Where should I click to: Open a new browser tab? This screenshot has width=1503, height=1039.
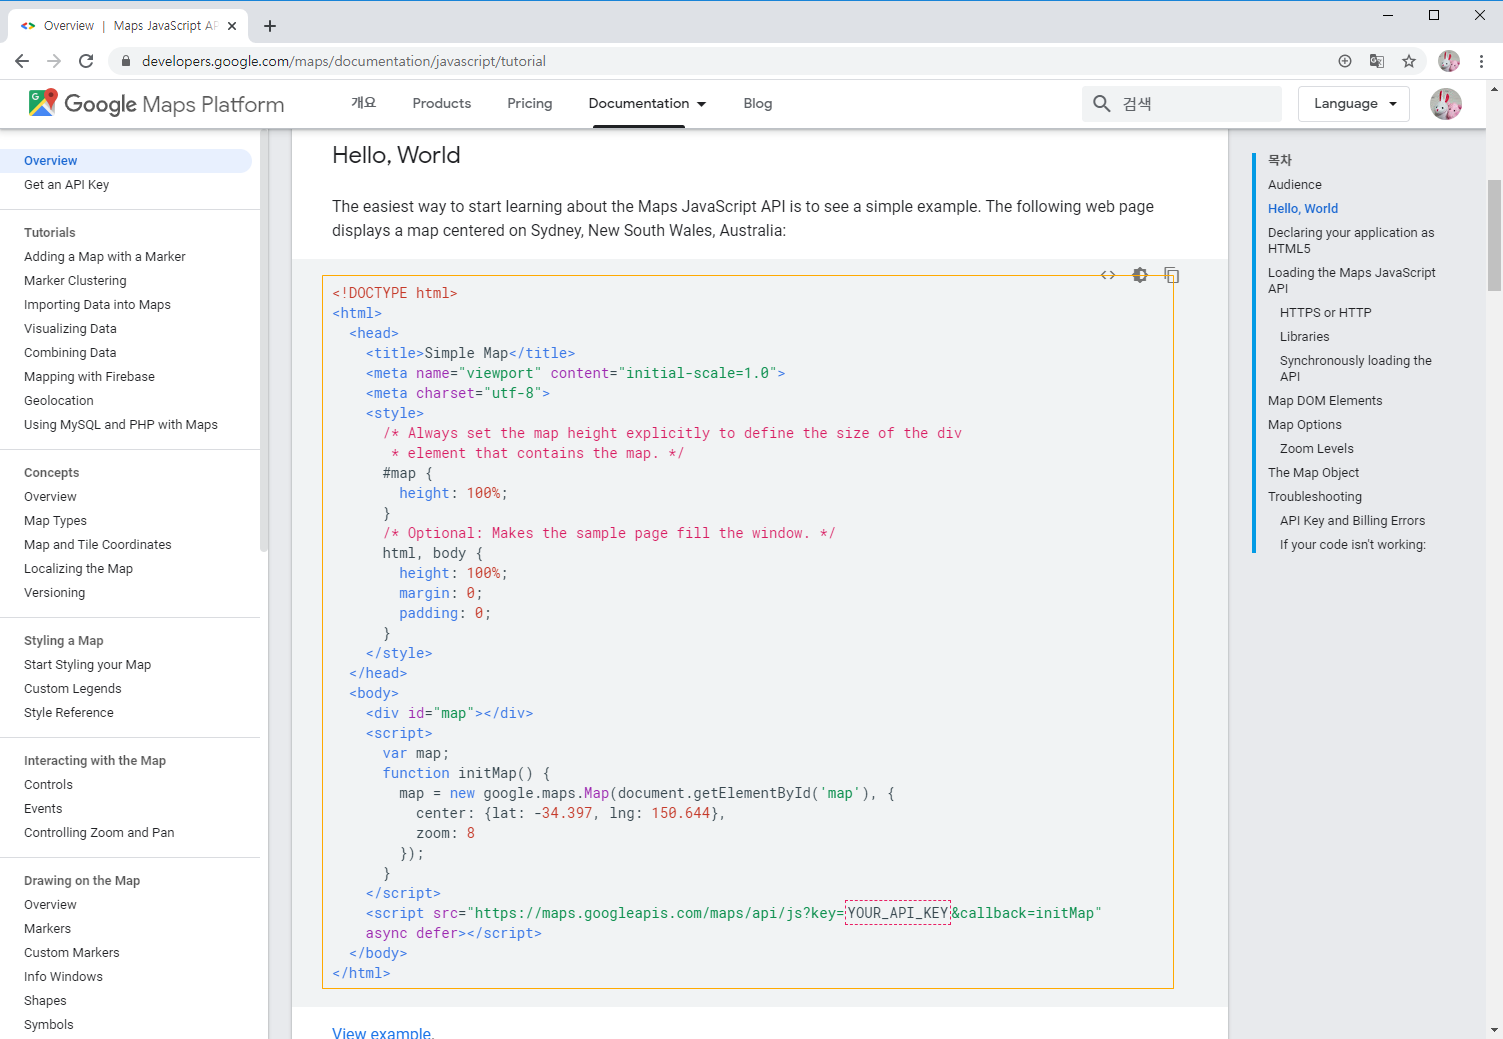270,26
